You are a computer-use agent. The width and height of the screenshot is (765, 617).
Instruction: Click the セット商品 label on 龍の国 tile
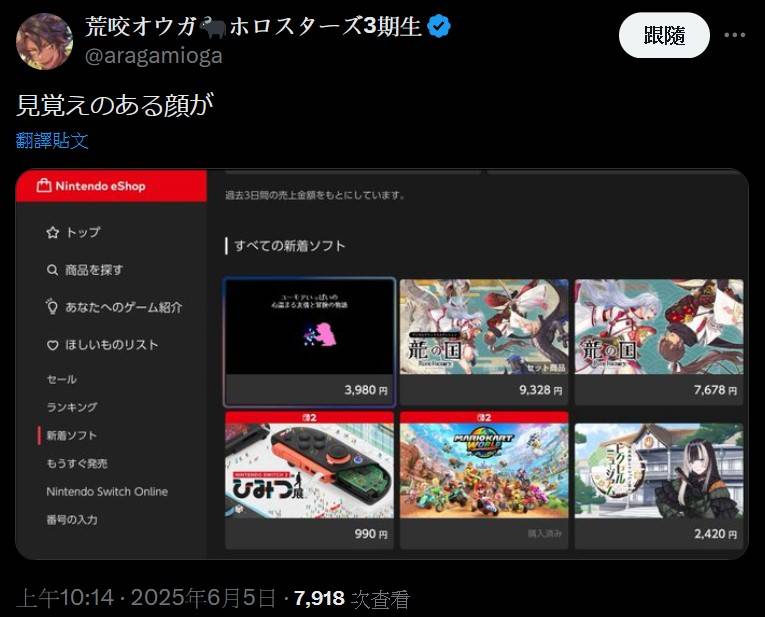click(545, 368)
